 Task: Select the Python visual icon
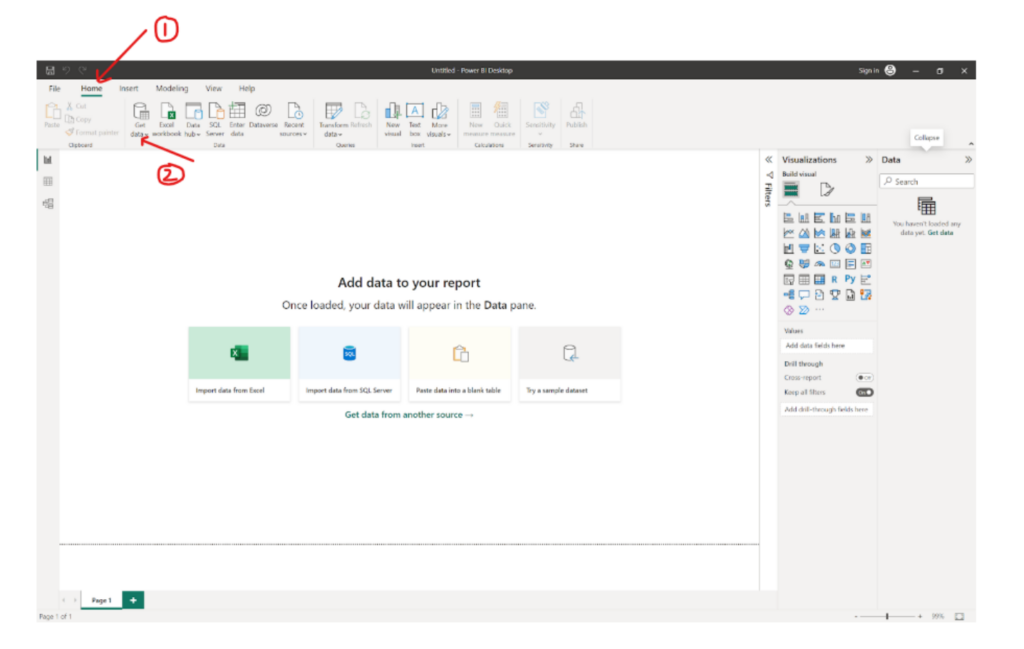click(848, 279)
